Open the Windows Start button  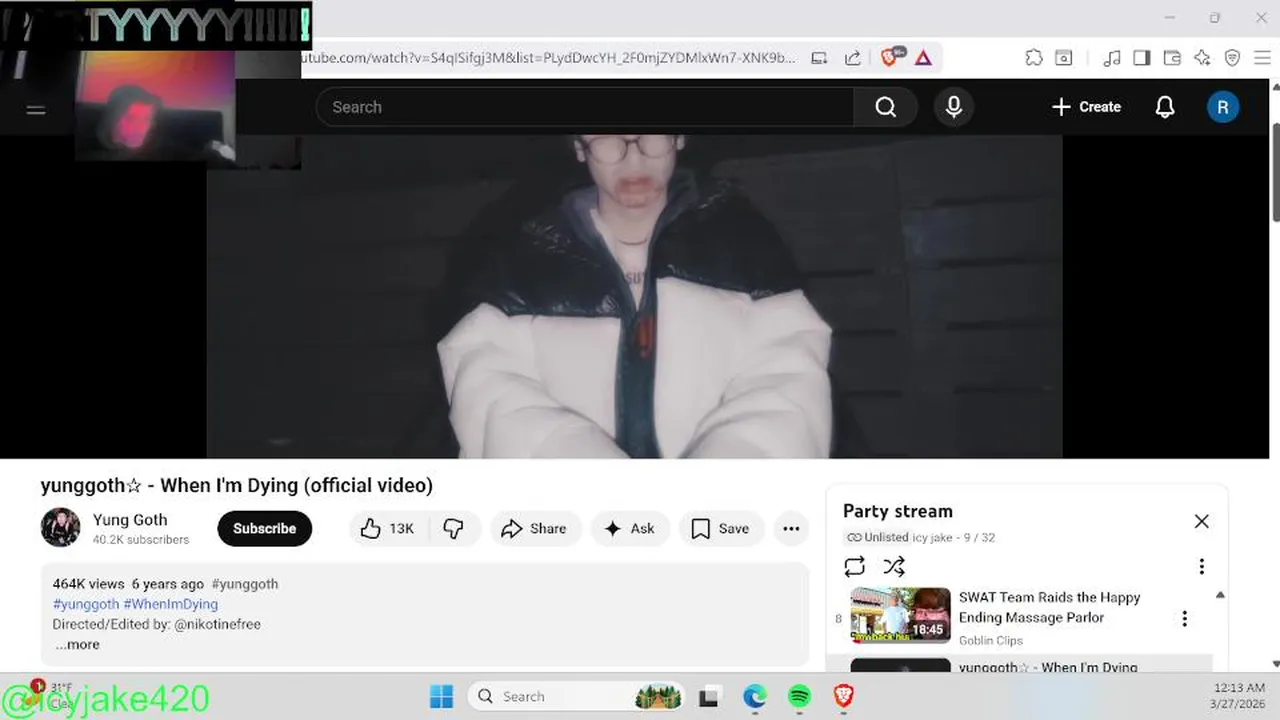[441, 696]
